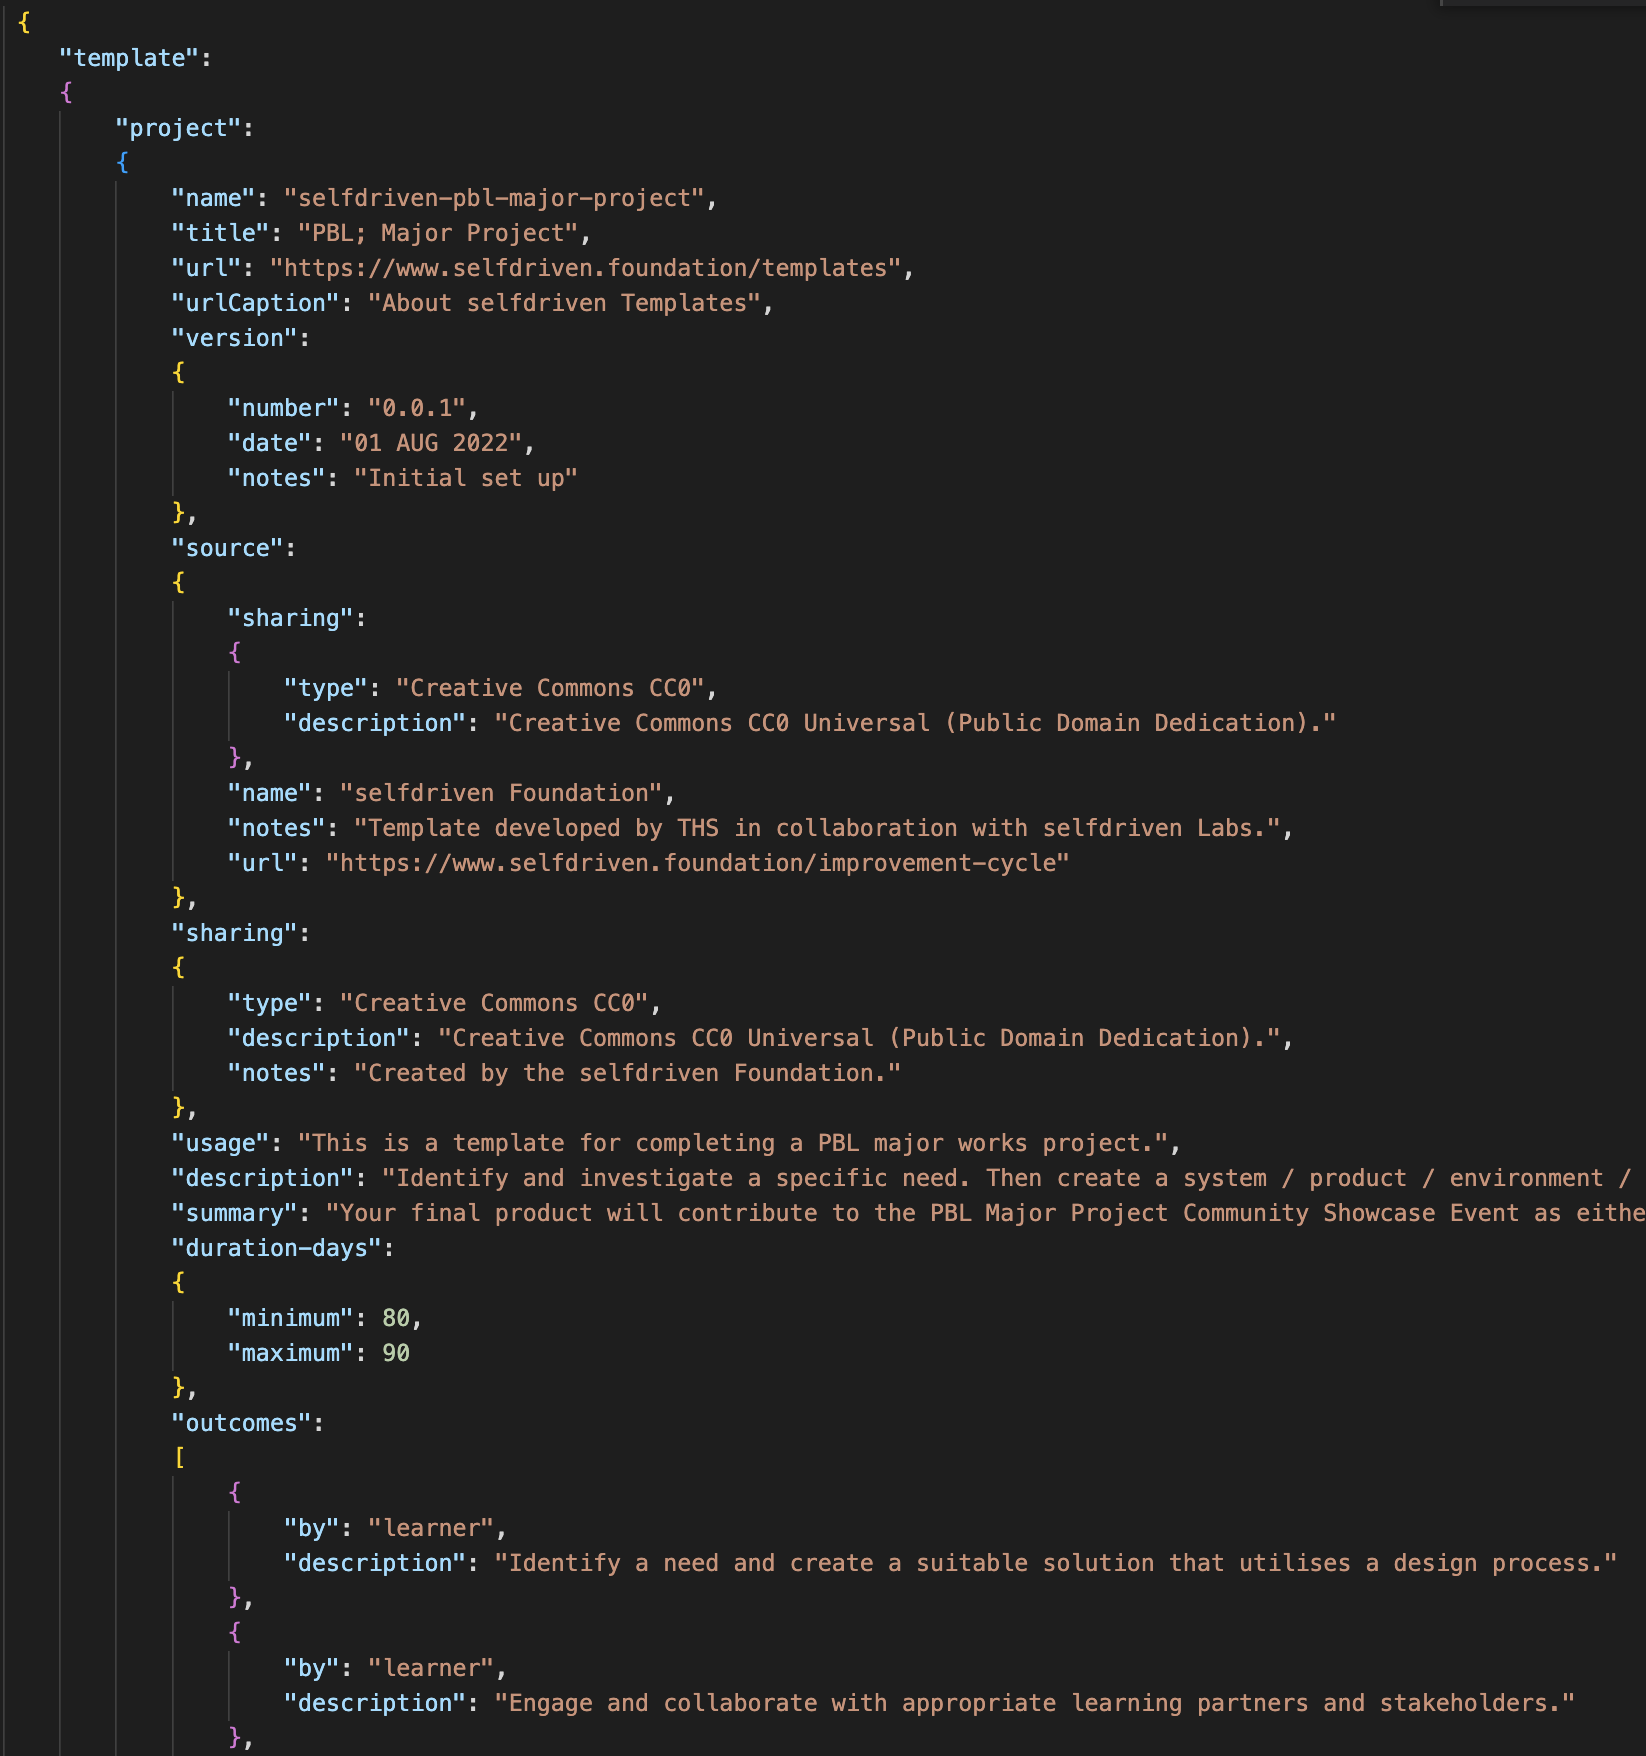Click the "selfdriven-pbl-major-project" name value
The image size is (1646, 1756).
click(x=495, y=198)
